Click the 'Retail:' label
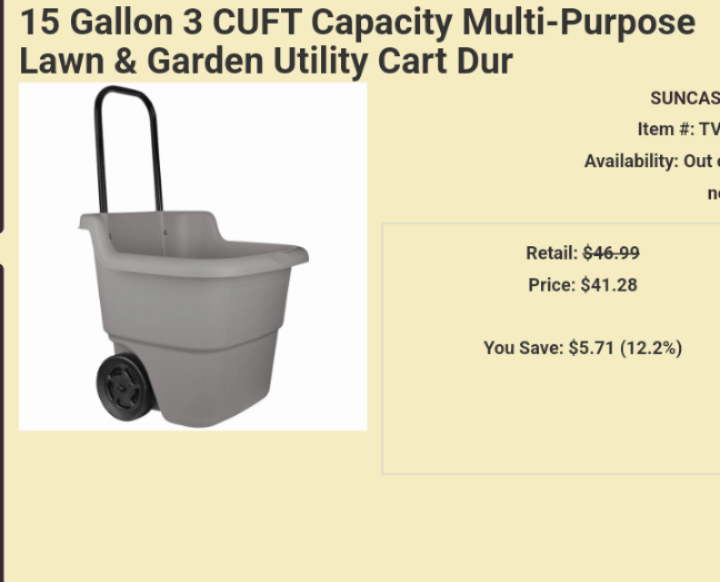Screen dimensions: 720x582 coord(552,253)
